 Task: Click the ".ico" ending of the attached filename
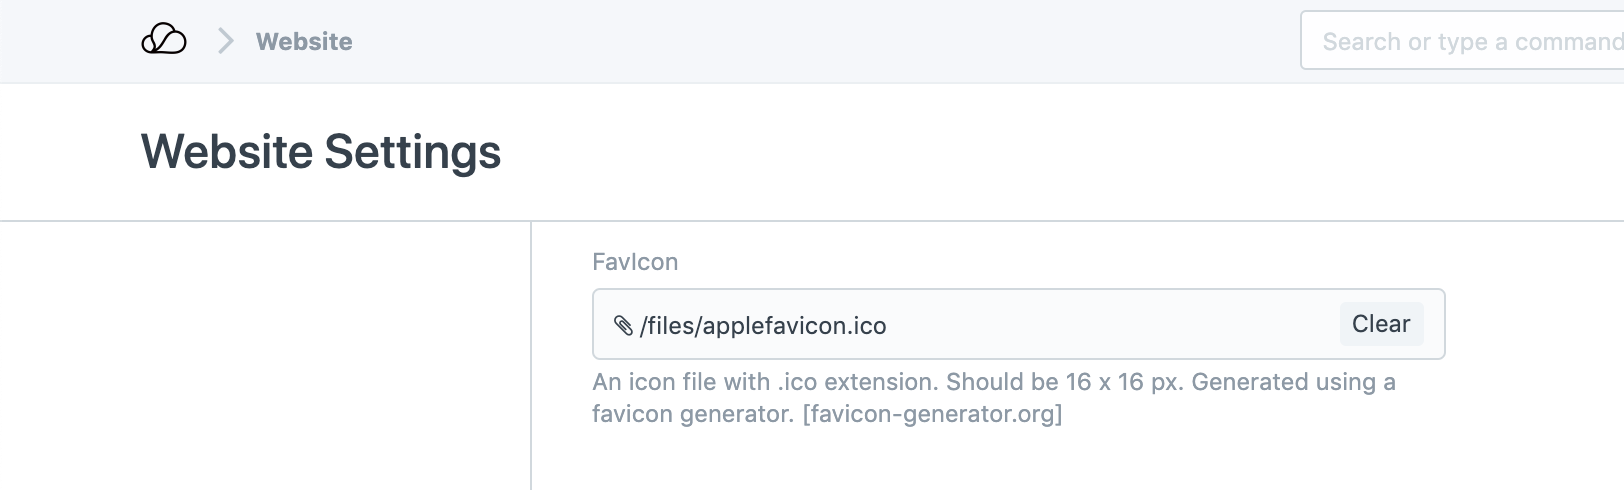(x=867, y=326)
